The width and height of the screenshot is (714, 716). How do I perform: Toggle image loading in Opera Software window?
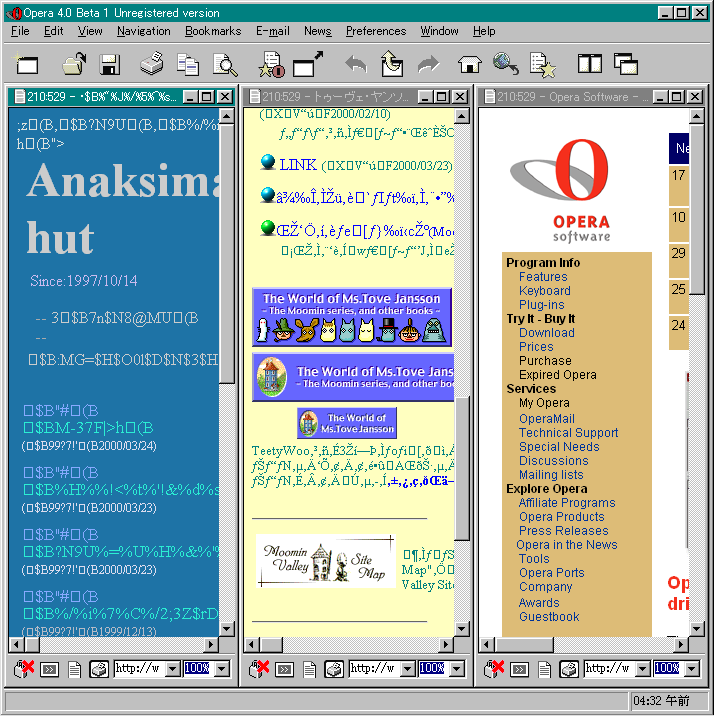pos(494,669)
